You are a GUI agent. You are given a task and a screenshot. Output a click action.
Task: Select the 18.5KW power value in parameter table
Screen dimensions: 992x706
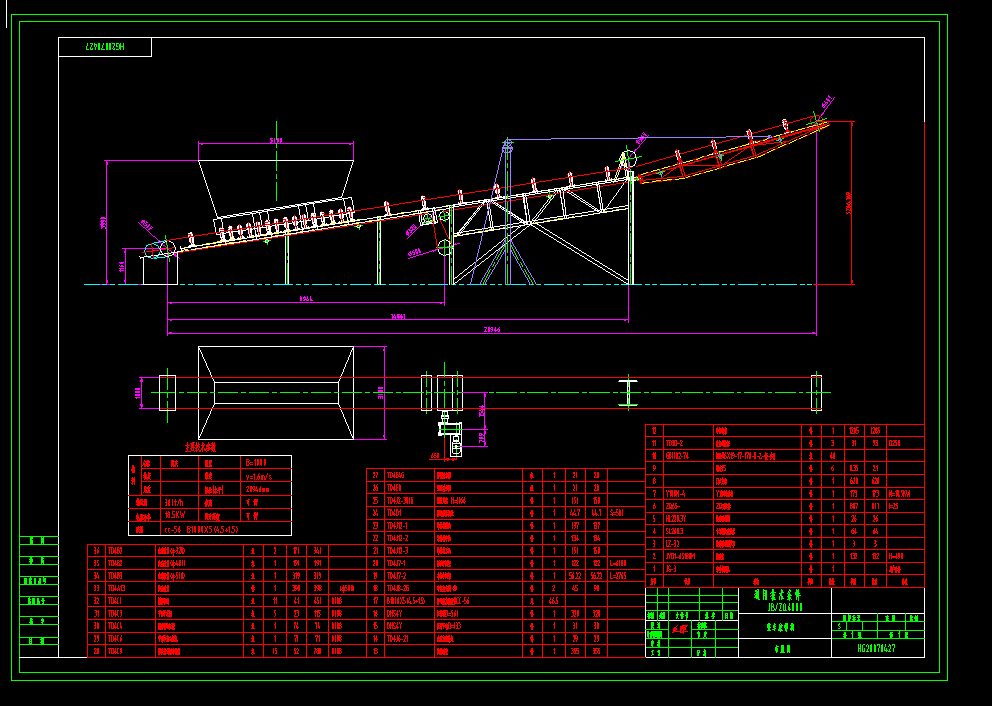click(x=177, y=516)
